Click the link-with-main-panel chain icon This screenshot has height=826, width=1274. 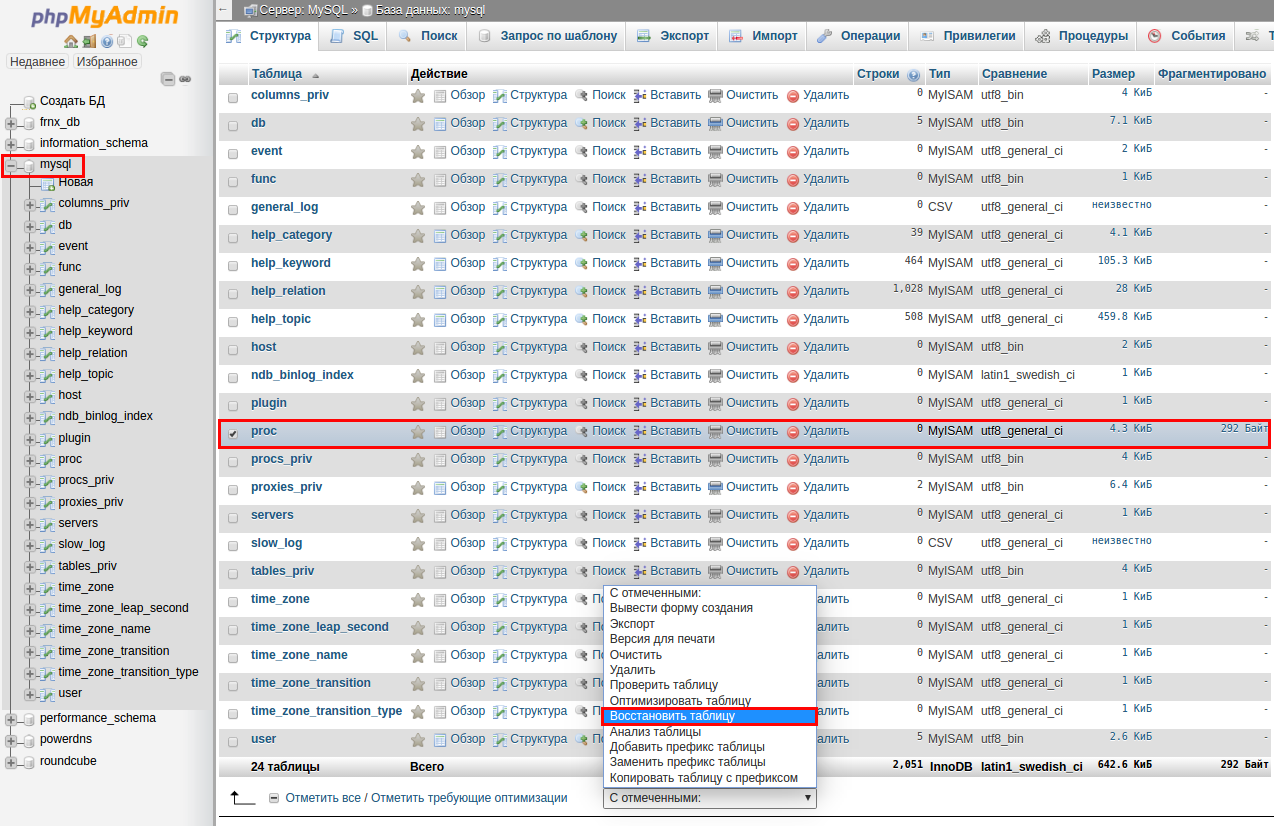pyautogui.click(x=185, y=78)
